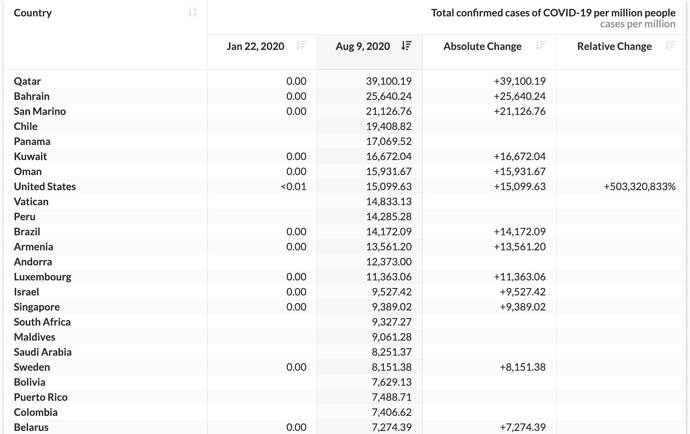Click the Country column header

pyautogui.click(x=33, y=13)
